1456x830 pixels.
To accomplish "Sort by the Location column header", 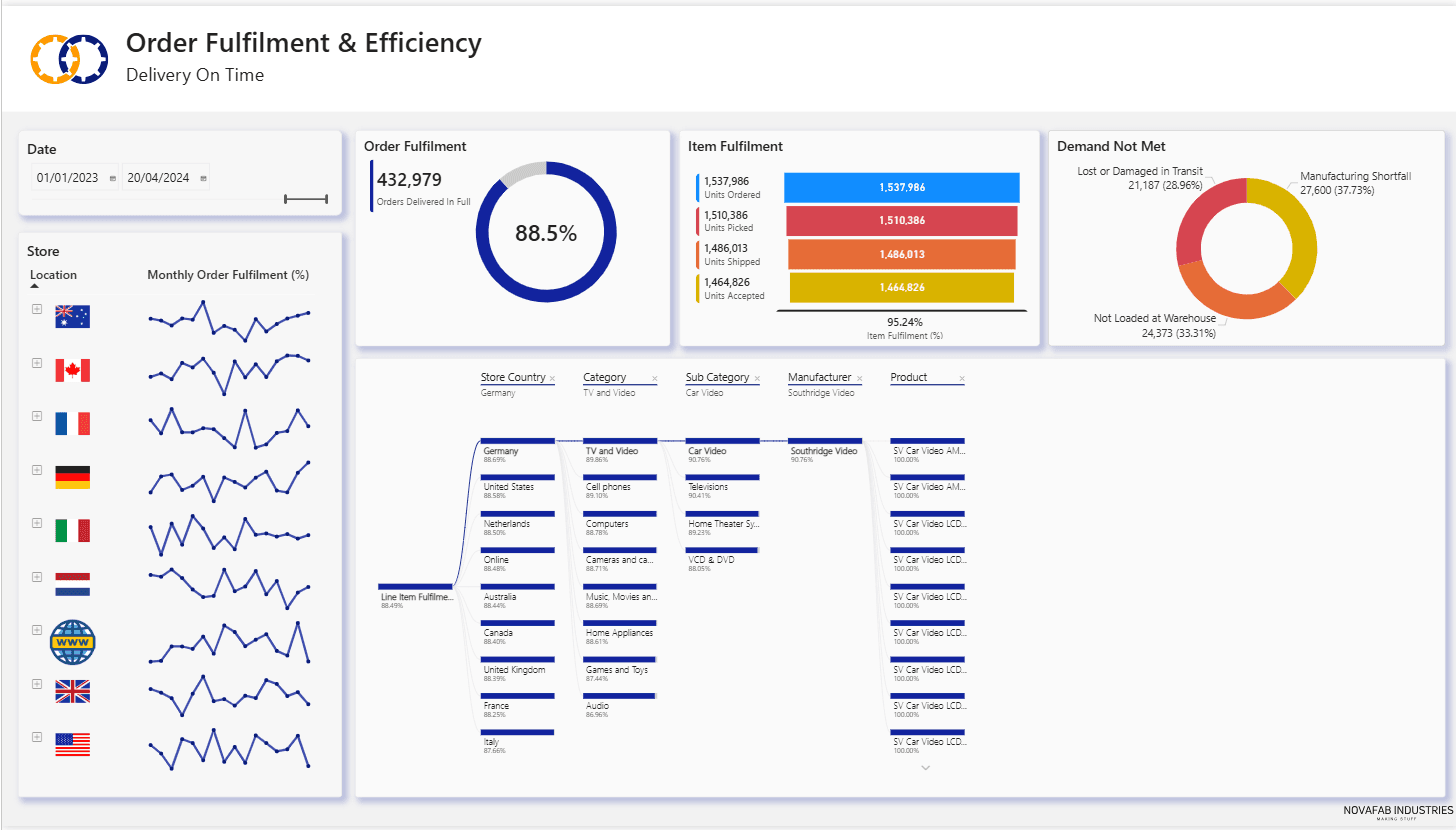I will pyautogui.click(x=53, y=275).
